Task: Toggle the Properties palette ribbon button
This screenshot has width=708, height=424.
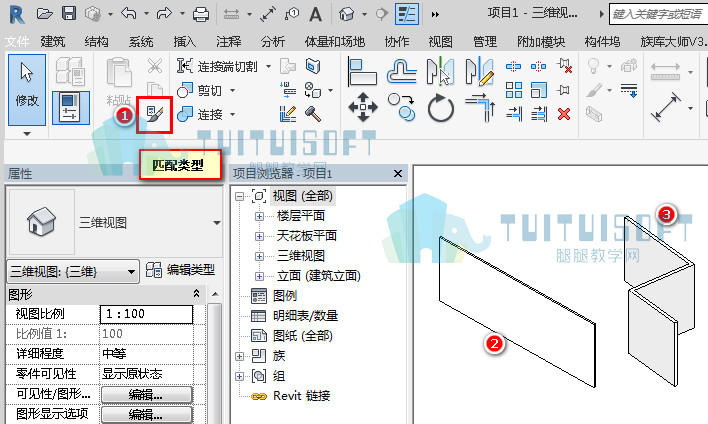Action: coord(71,107)
